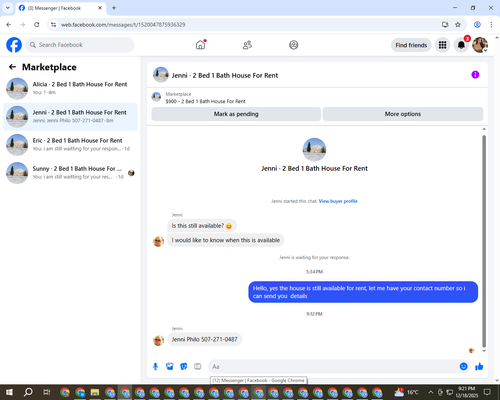The width and height of the screenshot is (500, 400).
Task: Click the blue 'Hello, yes the house' message
Action: 363,292
